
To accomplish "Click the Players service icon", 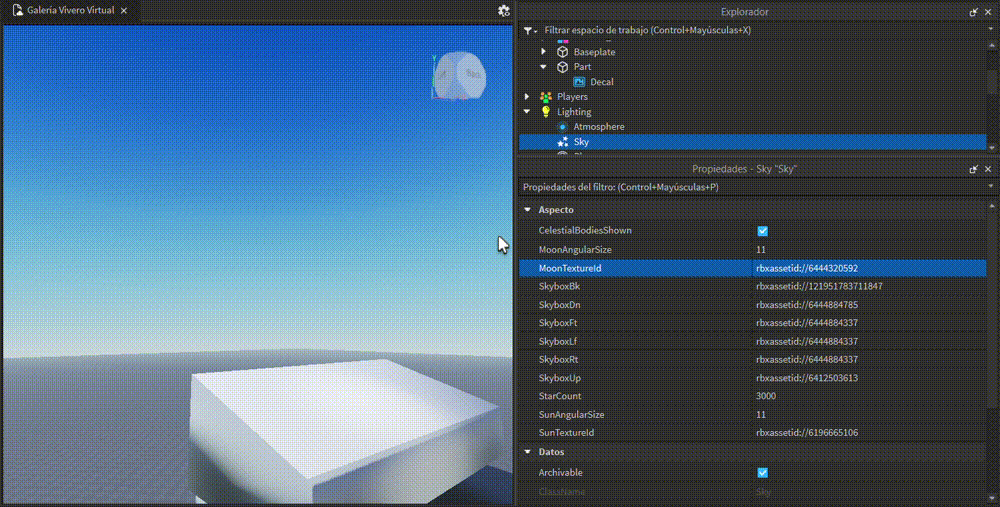I will pos(545,97).
